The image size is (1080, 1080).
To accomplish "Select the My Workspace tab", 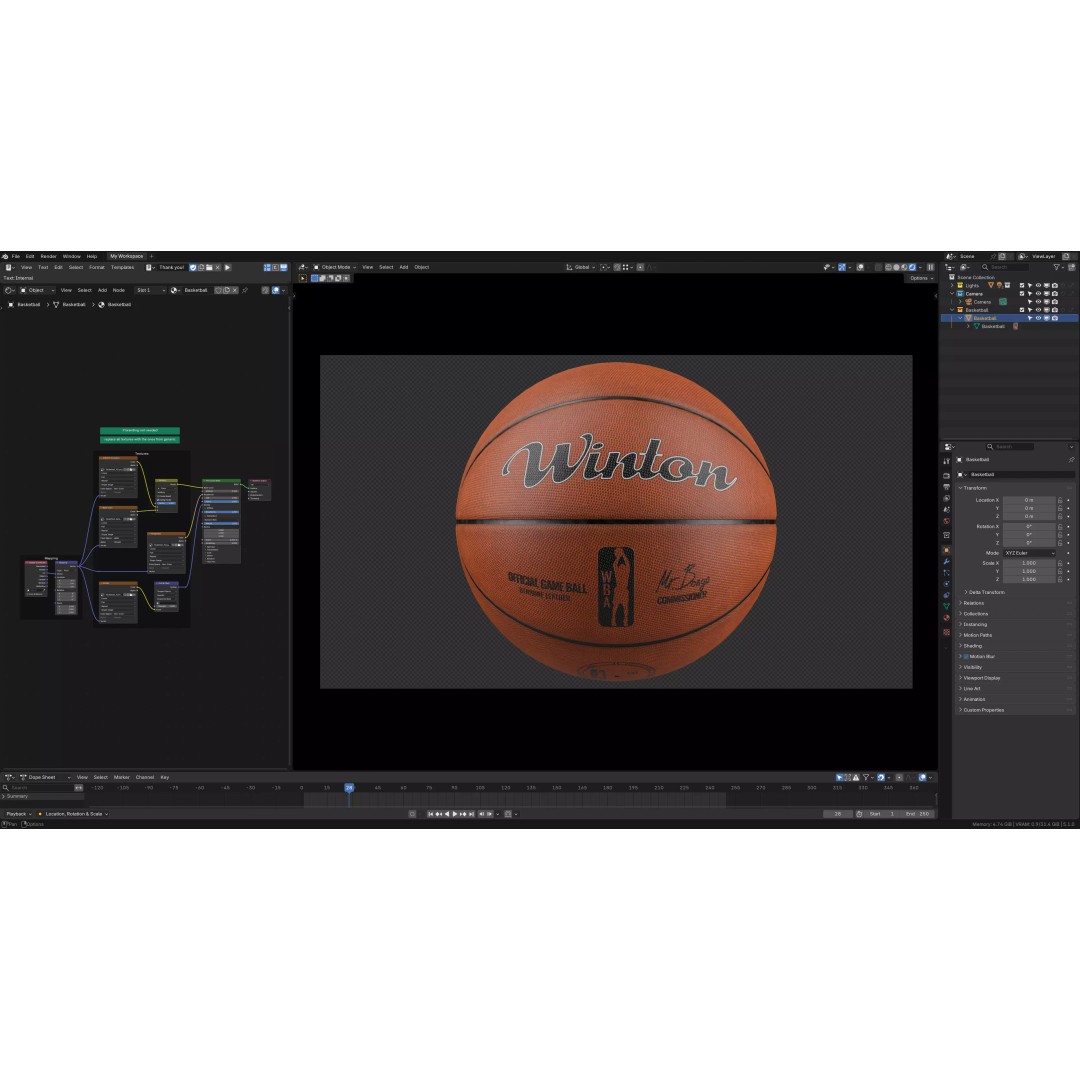I will [x=127, y=256].
